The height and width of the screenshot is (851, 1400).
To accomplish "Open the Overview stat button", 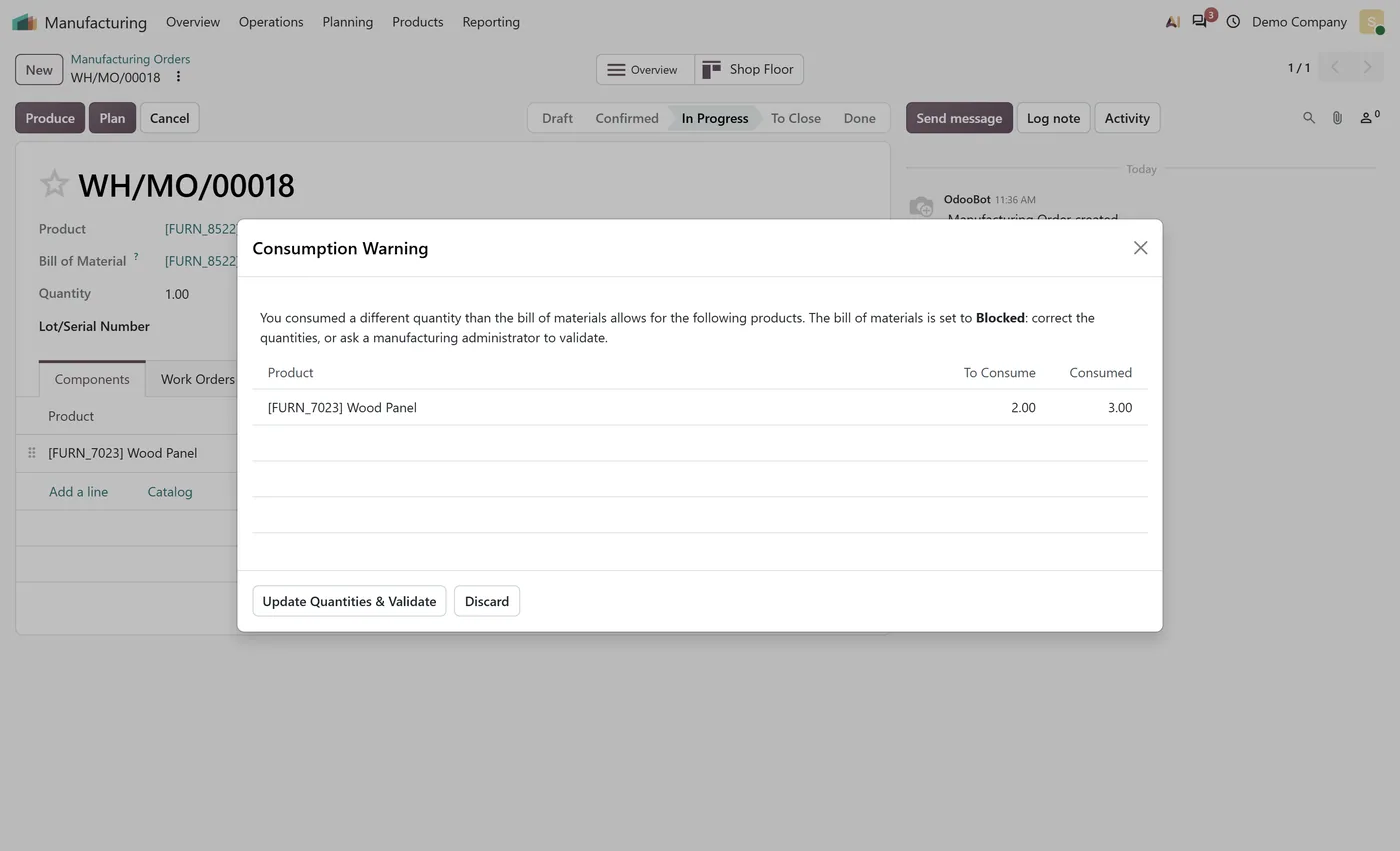I will 645,69.
